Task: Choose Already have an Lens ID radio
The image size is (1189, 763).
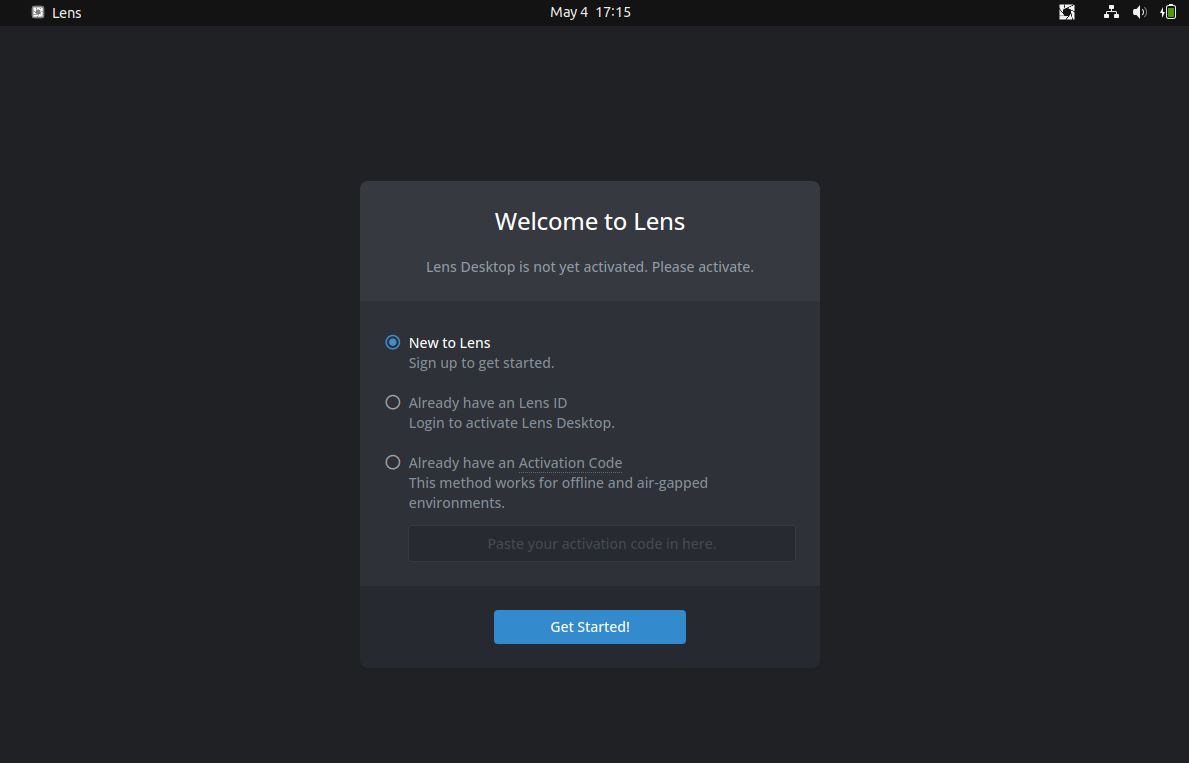Action: pos(393,402)
